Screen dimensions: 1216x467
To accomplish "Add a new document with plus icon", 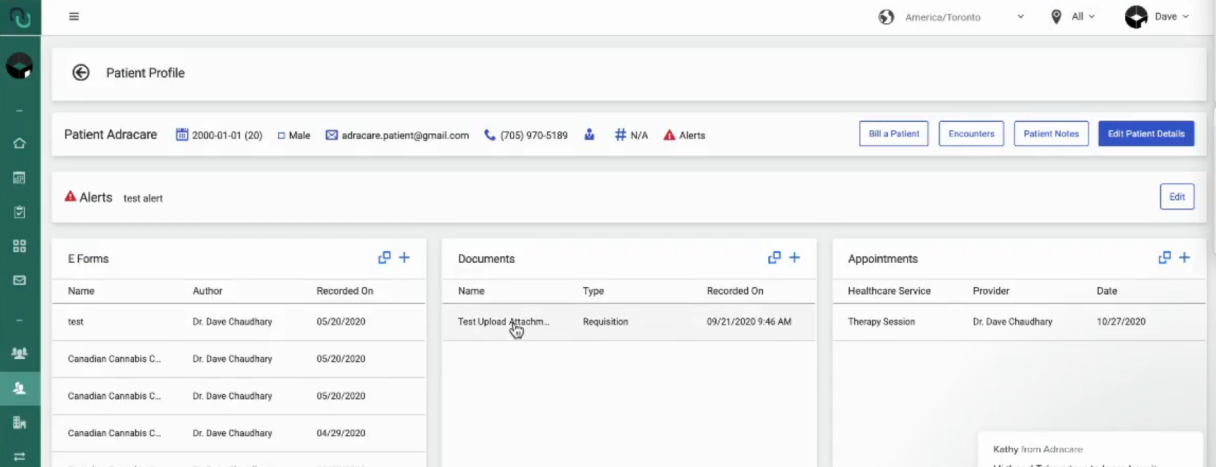I will click(x=794, y=257).
